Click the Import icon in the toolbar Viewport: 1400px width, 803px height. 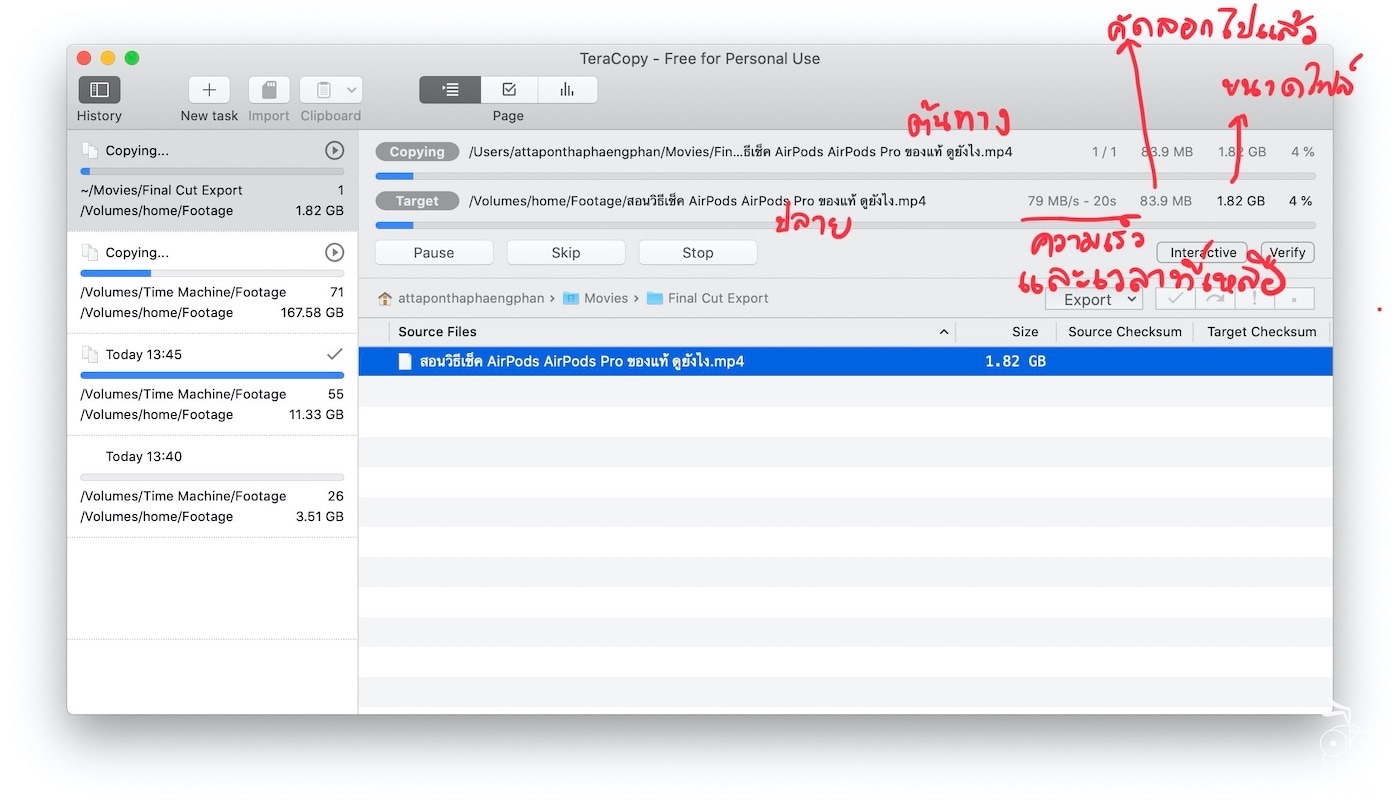(268, 89)
